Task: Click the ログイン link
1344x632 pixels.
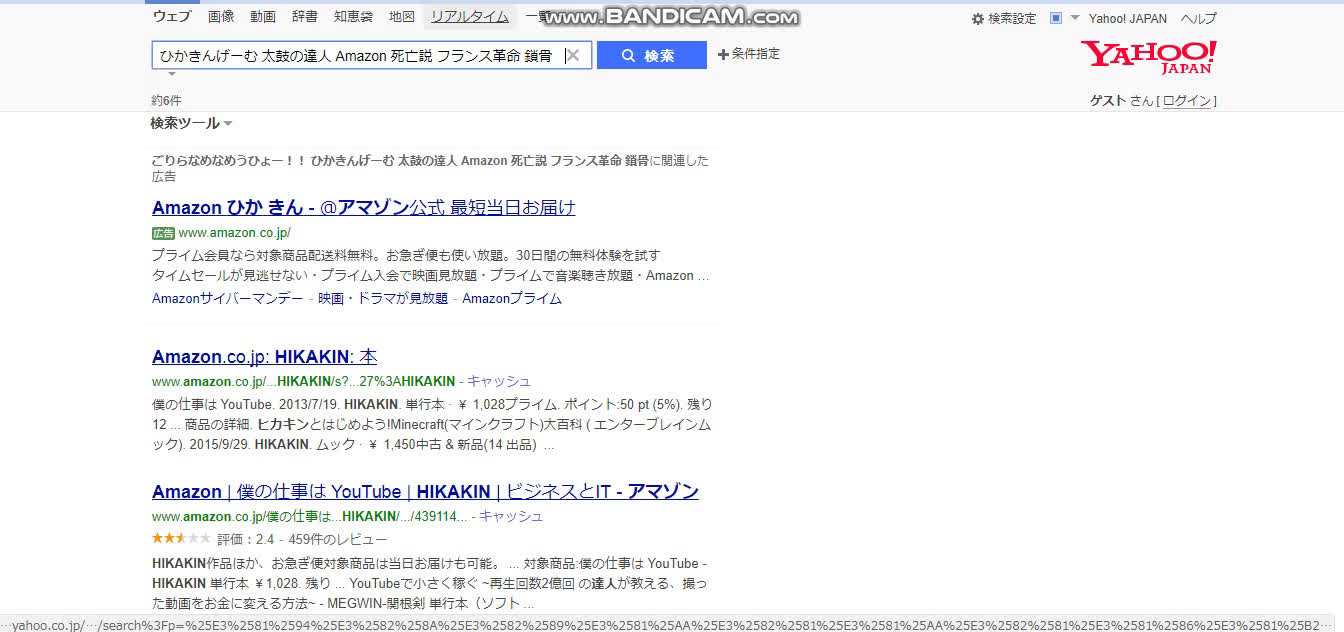Action: click(1188, 101)
